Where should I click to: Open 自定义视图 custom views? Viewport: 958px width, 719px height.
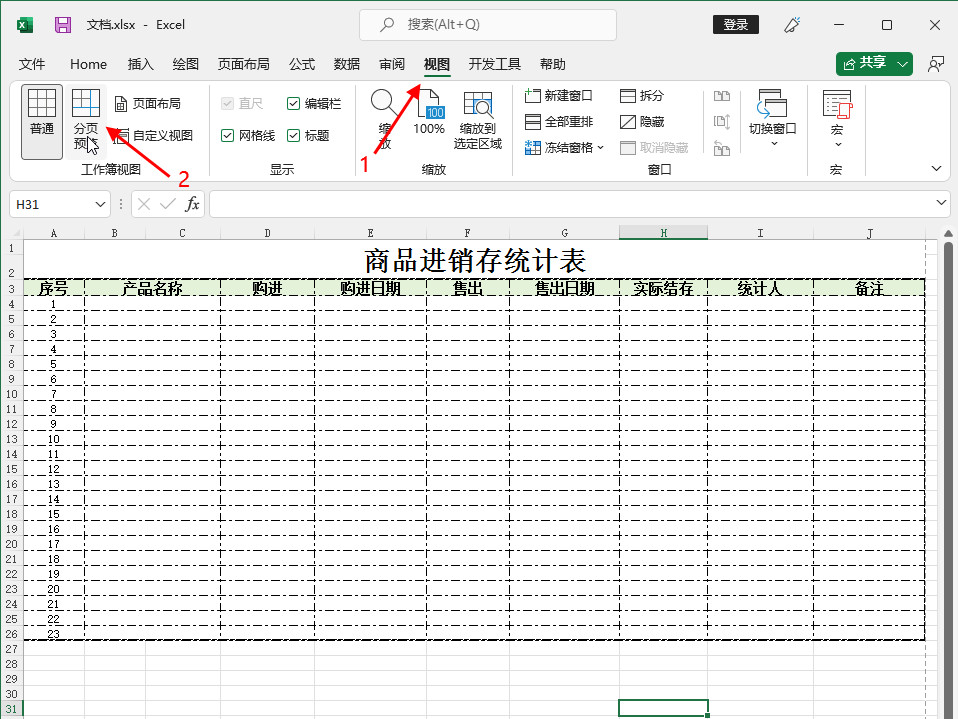153,136
